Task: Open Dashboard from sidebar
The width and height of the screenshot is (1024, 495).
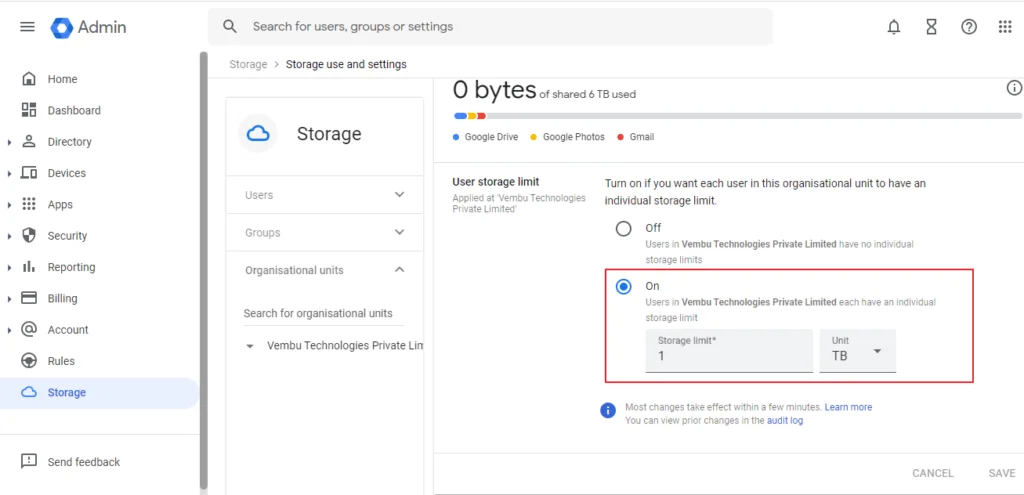Action: [74, 110]
